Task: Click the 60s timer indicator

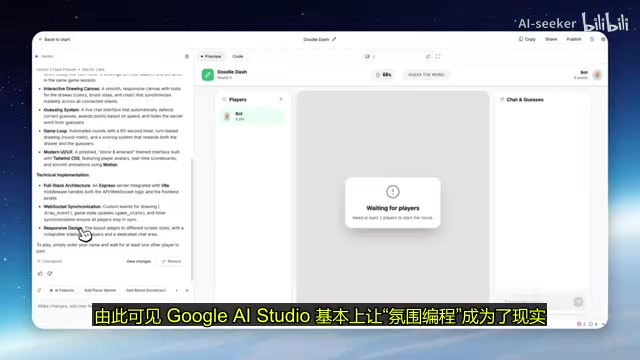Action: [x=384, y=75]
